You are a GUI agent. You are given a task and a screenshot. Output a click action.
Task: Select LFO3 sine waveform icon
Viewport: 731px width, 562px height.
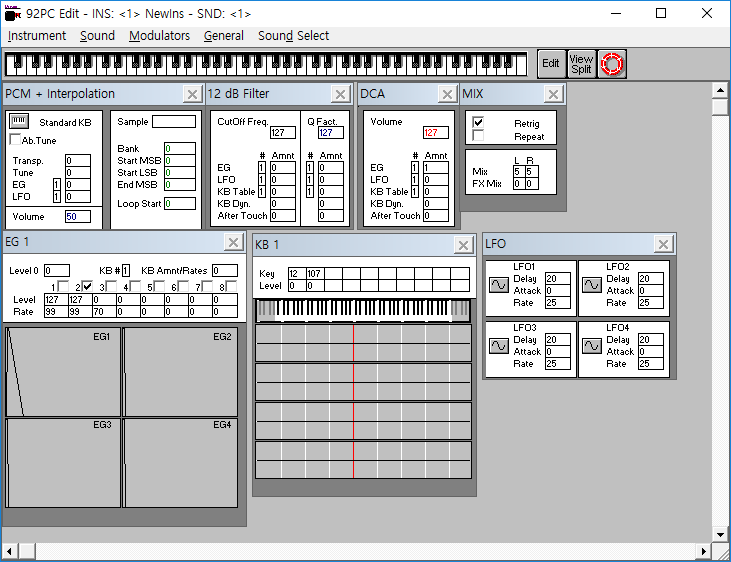click(498, 346)
